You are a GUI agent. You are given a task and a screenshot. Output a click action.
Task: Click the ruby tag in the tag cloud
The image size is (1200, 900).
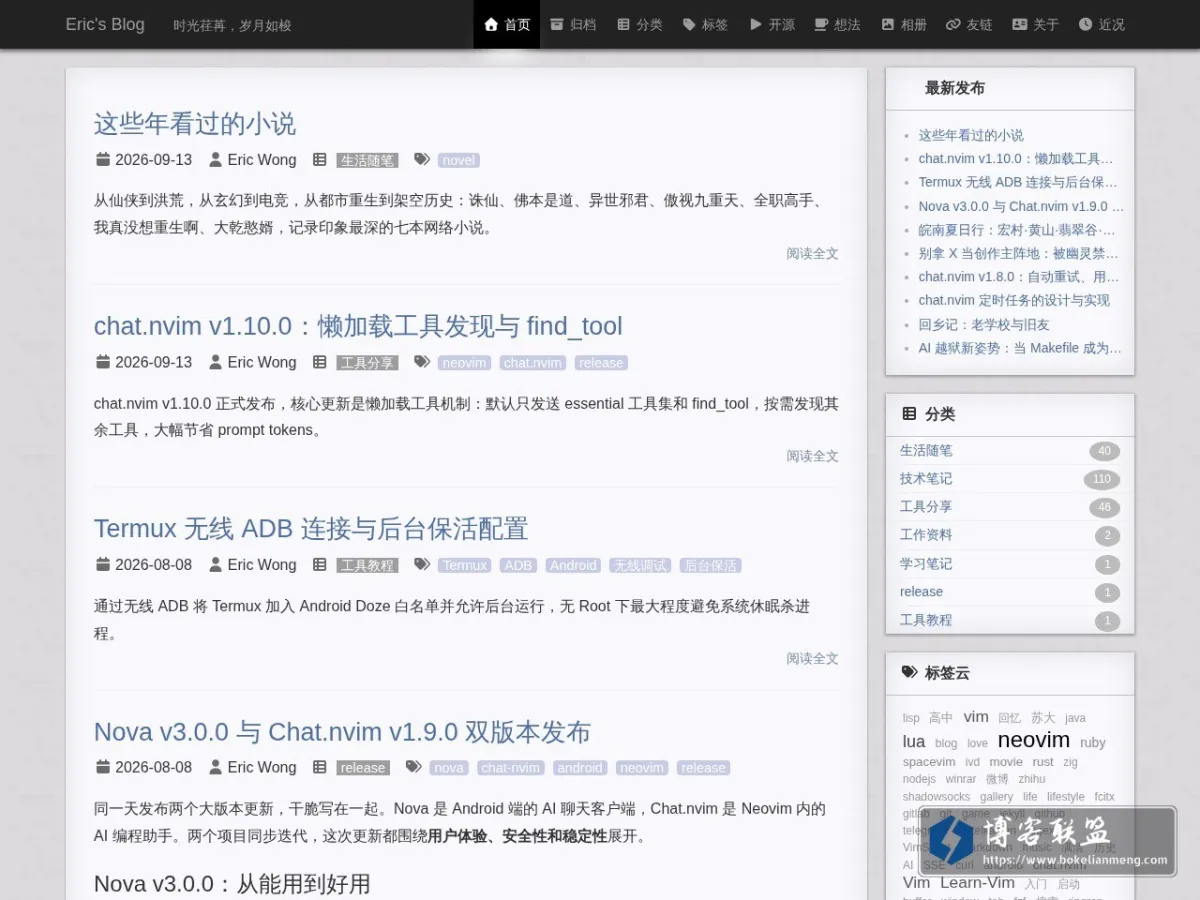(1093, 742)
